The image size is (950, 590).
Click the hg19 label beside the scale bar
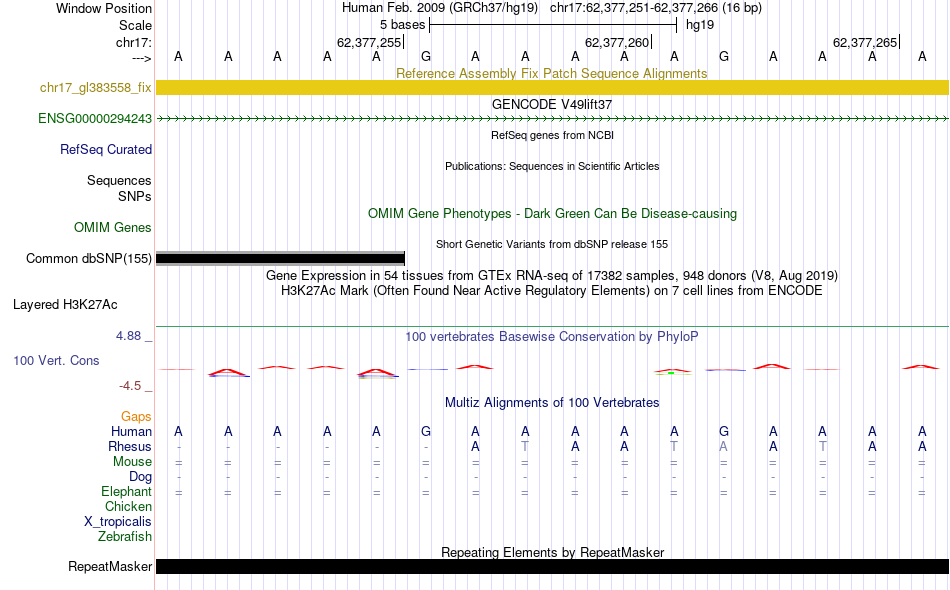(x=700, y=25)
